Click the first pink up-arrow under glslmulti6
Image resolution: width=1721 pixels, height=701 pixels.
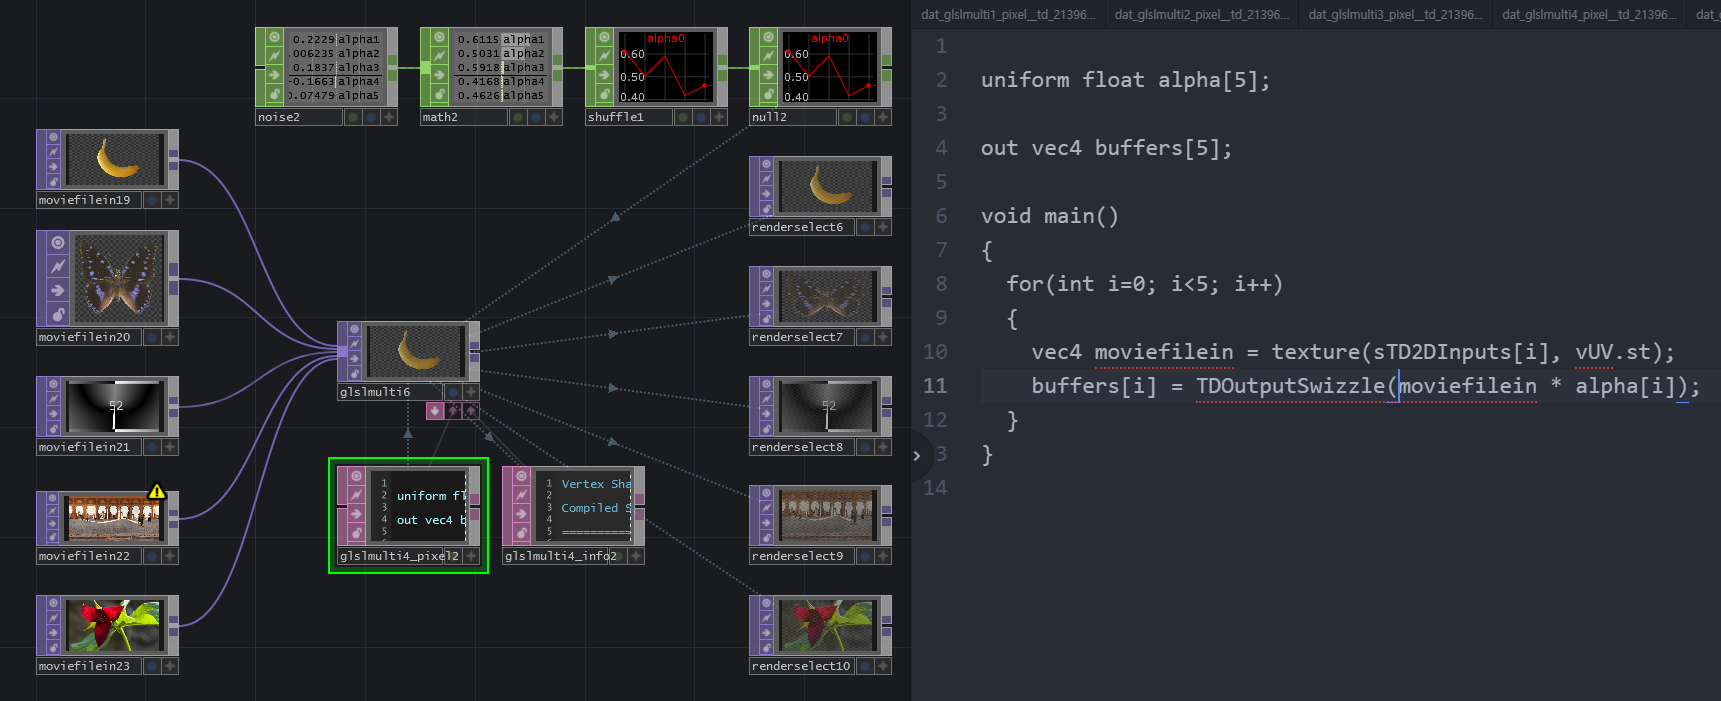pyautogui.click(x=453, y=410)
